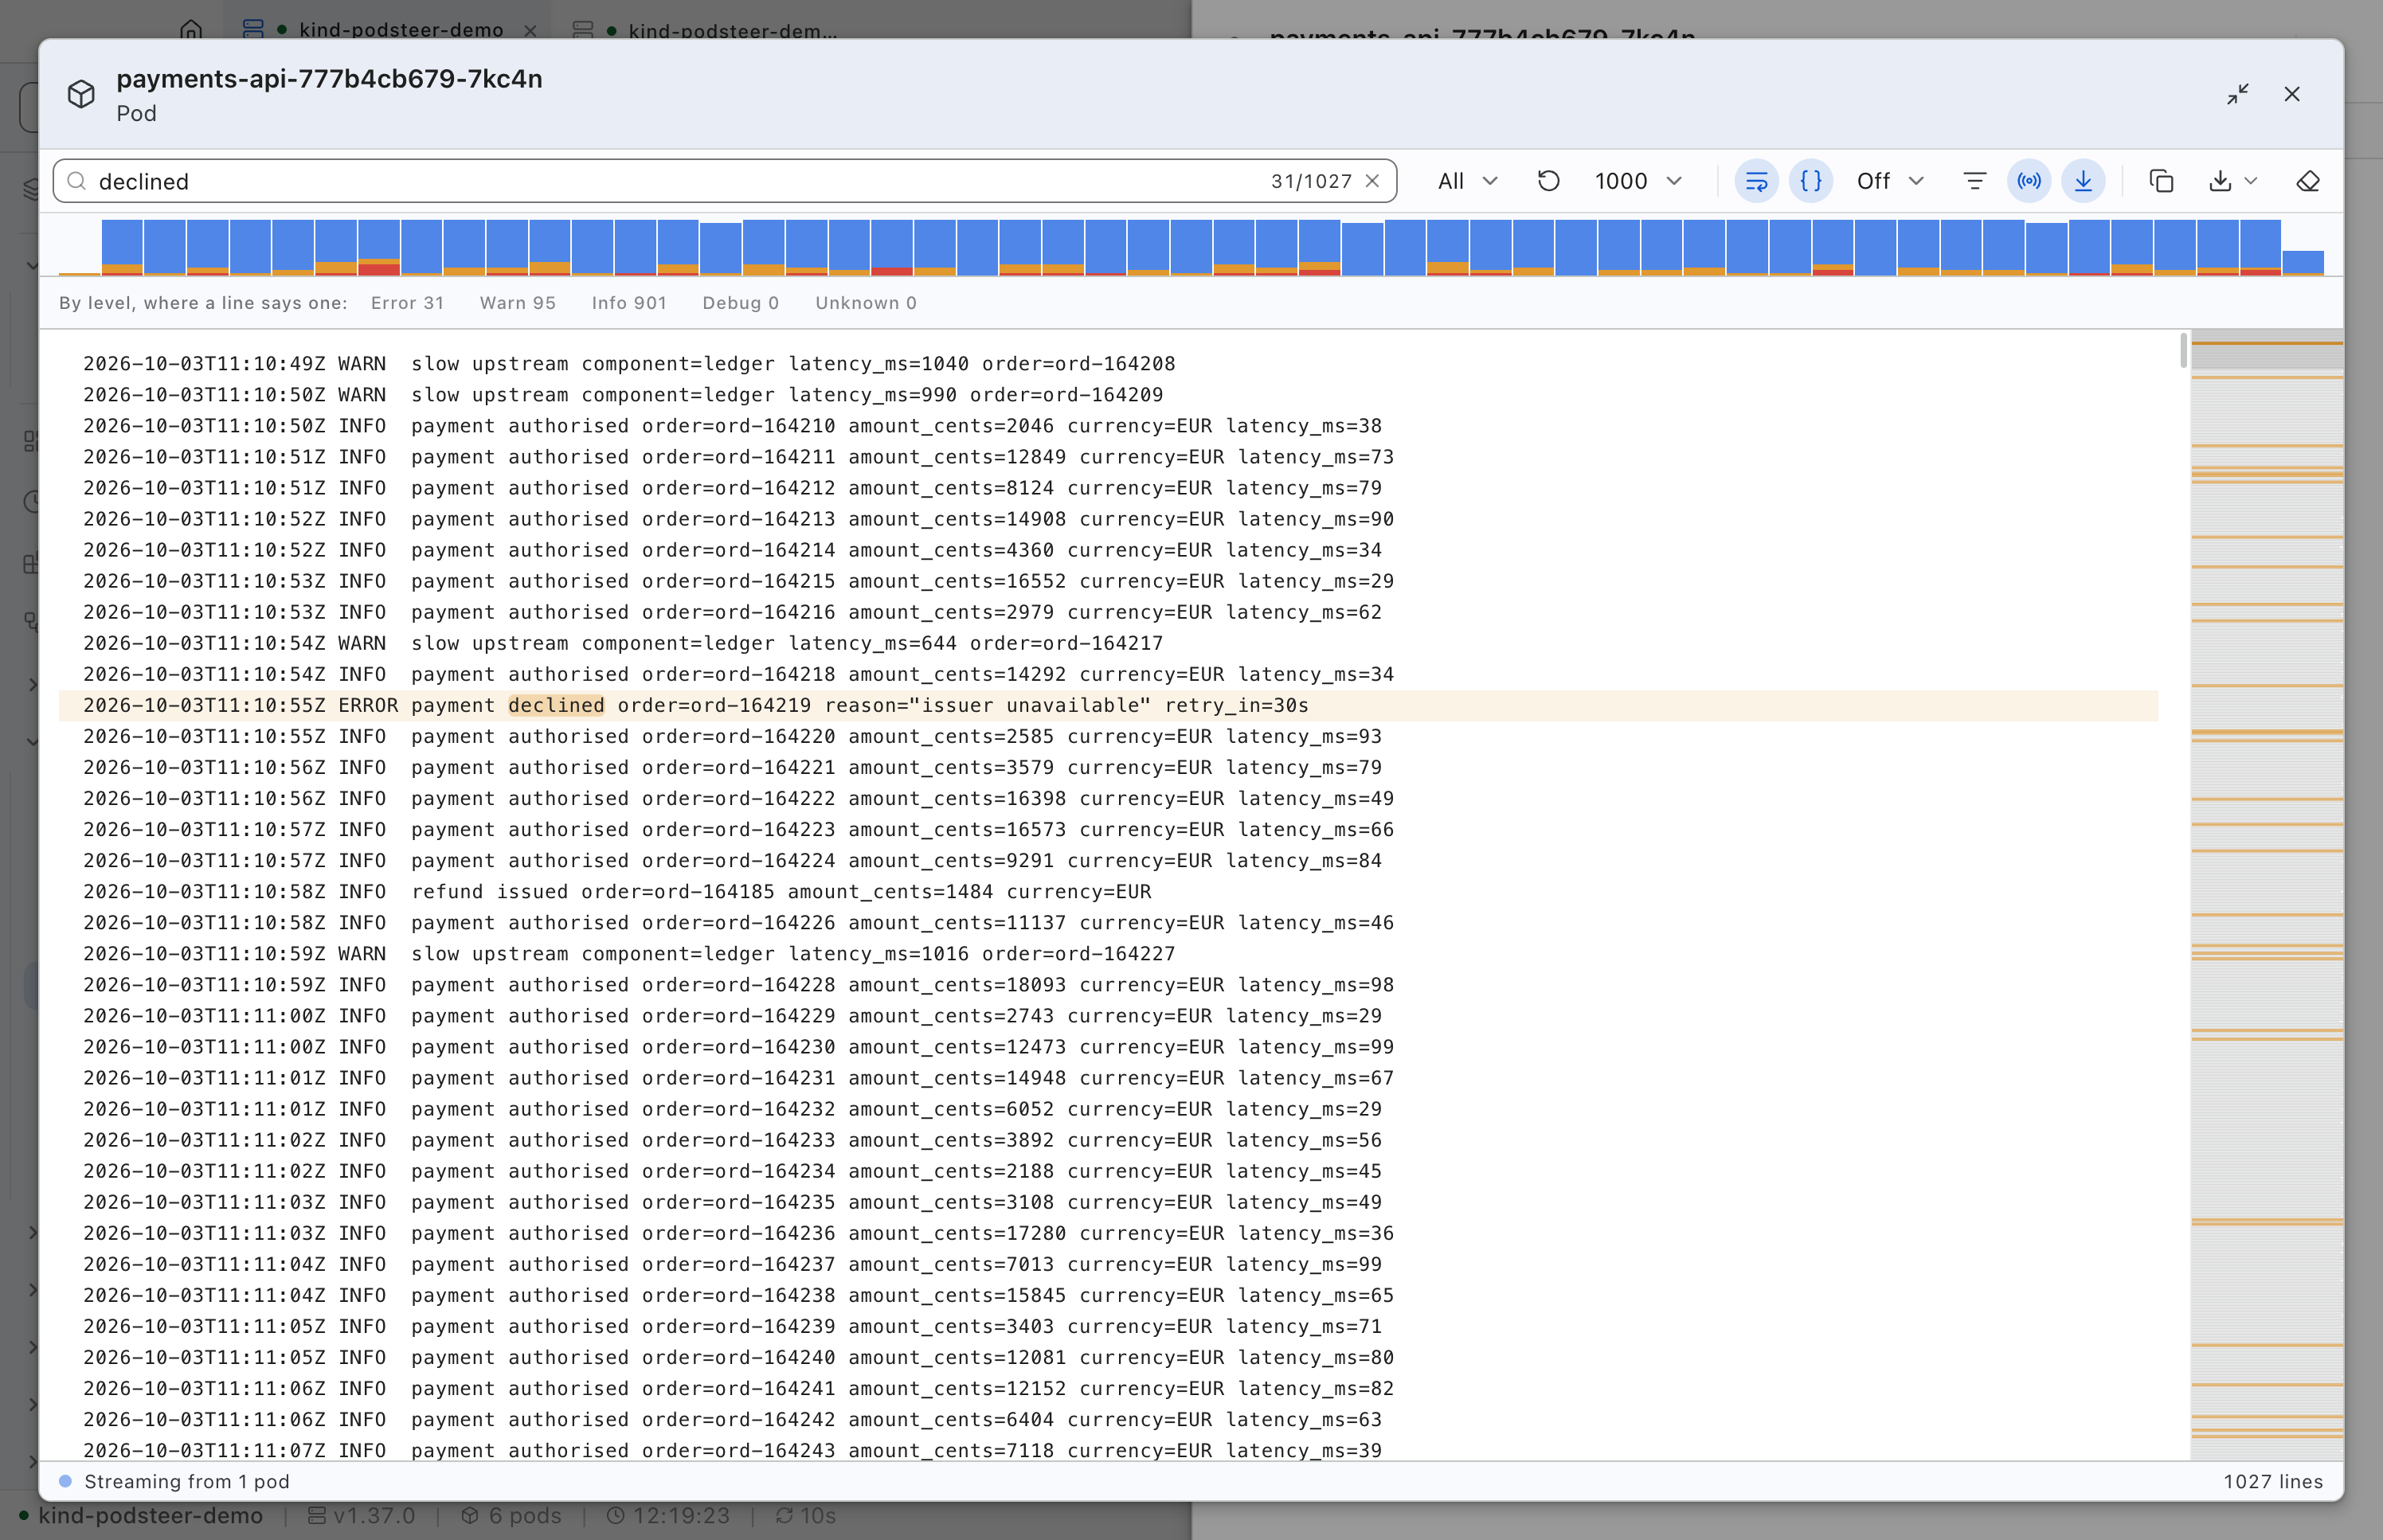This screenshot has width=2383, height=1540.
Task: Filter by 'Warn 95' level
Action: point(517,303)
